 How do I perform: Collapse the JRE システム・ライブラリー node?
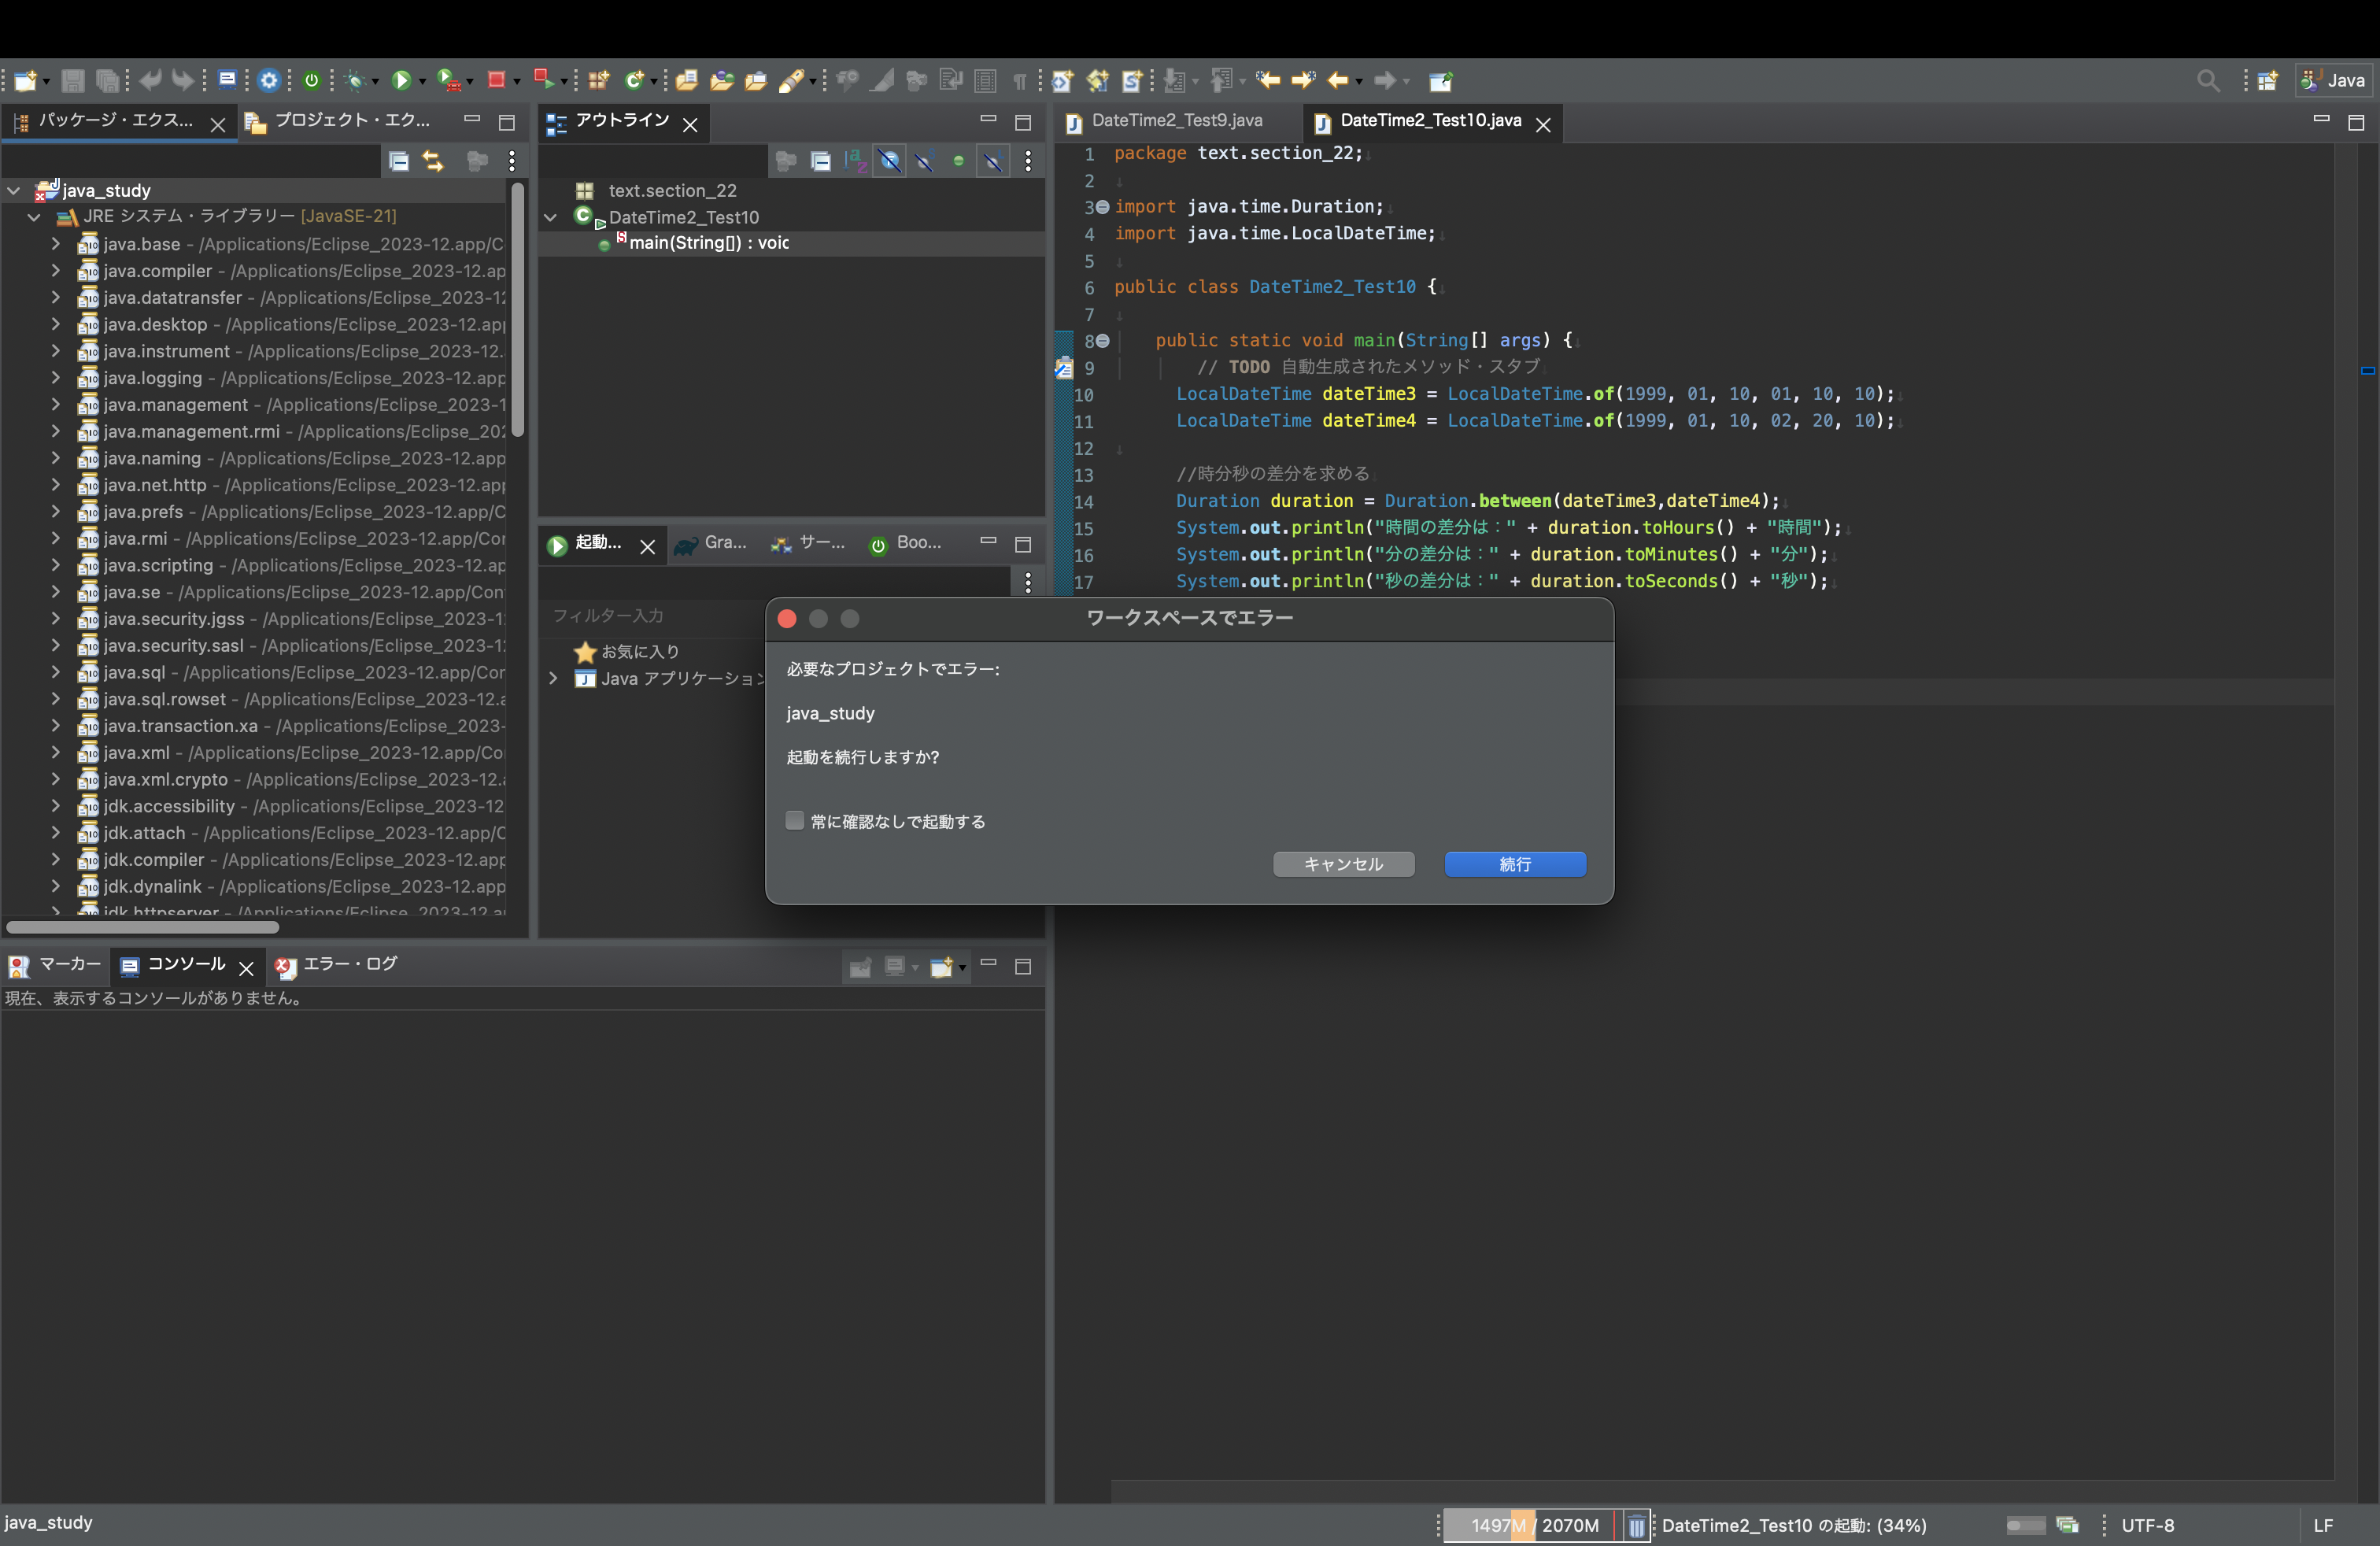34,217
